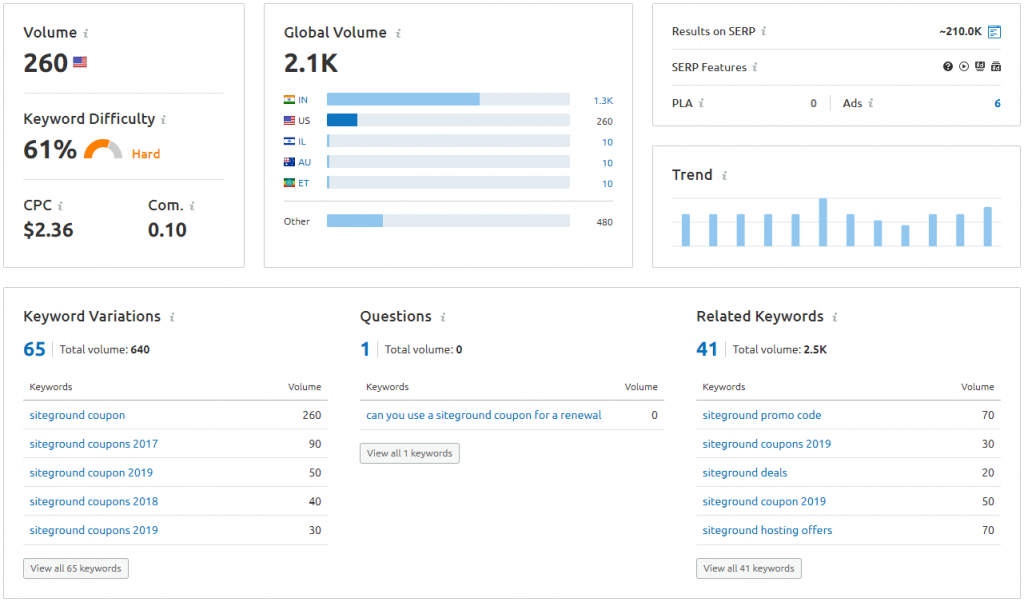1024x602 pixels.
Task: Click the video play SERP feature icon
Action: 964,67
